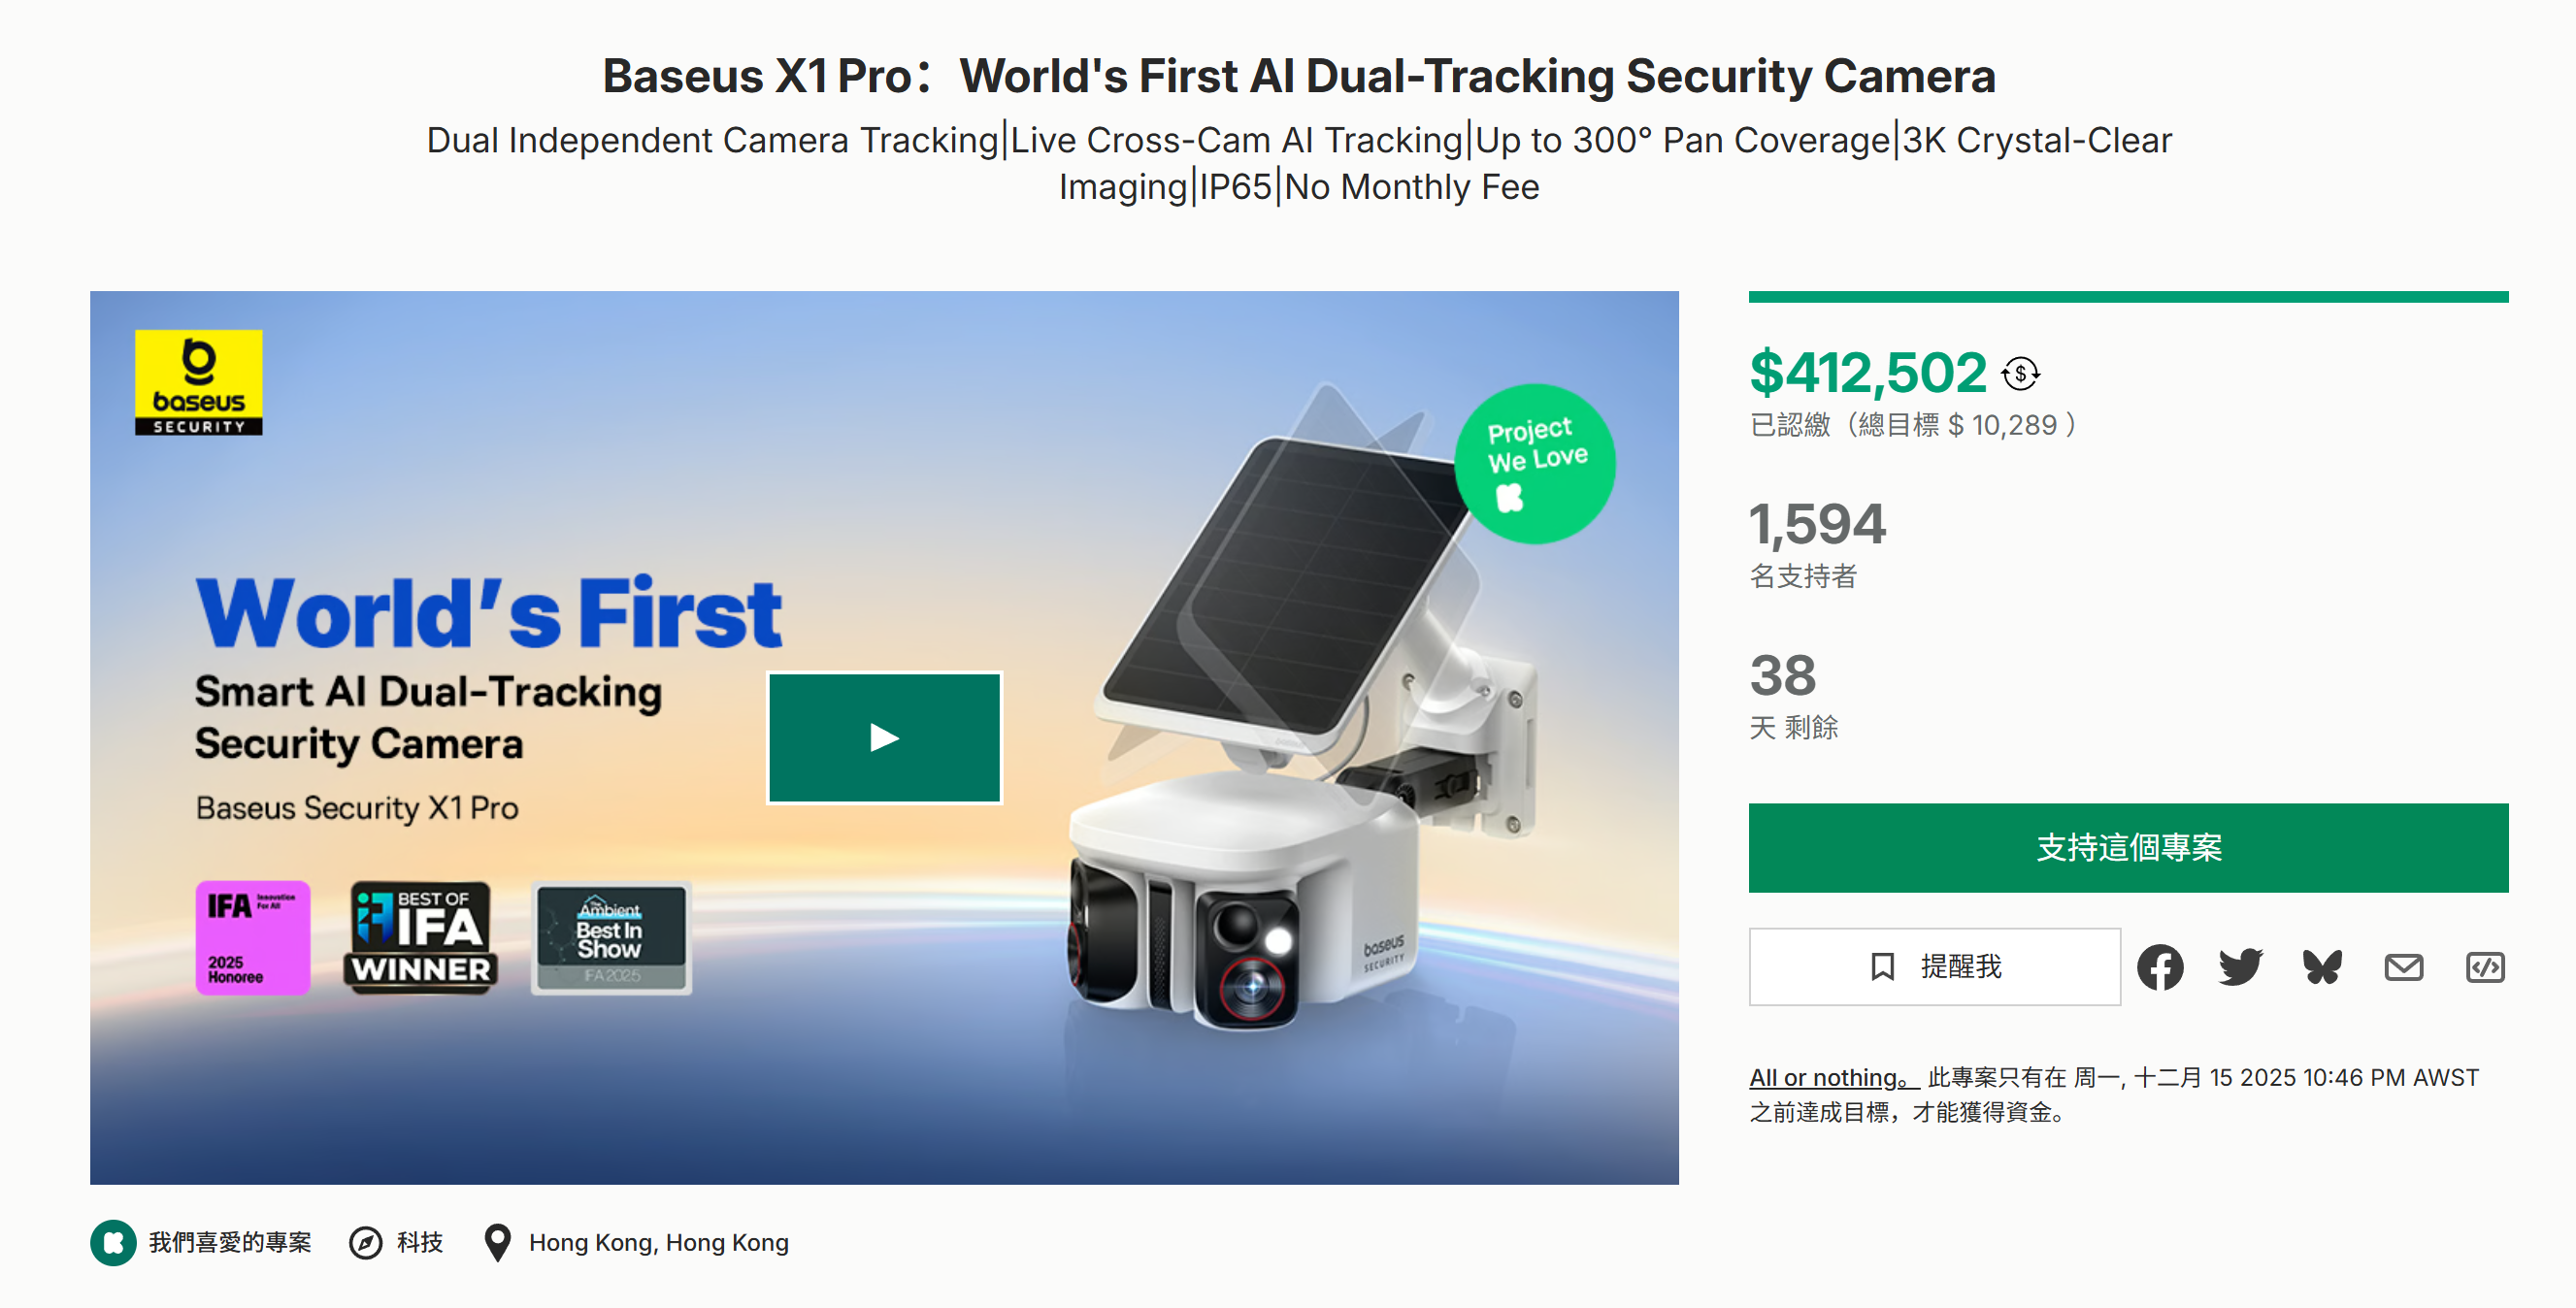Image resolution: width=2576 pixels, height=1308 pixels.
Task: Share project on Facebook
Action: 2160,967
